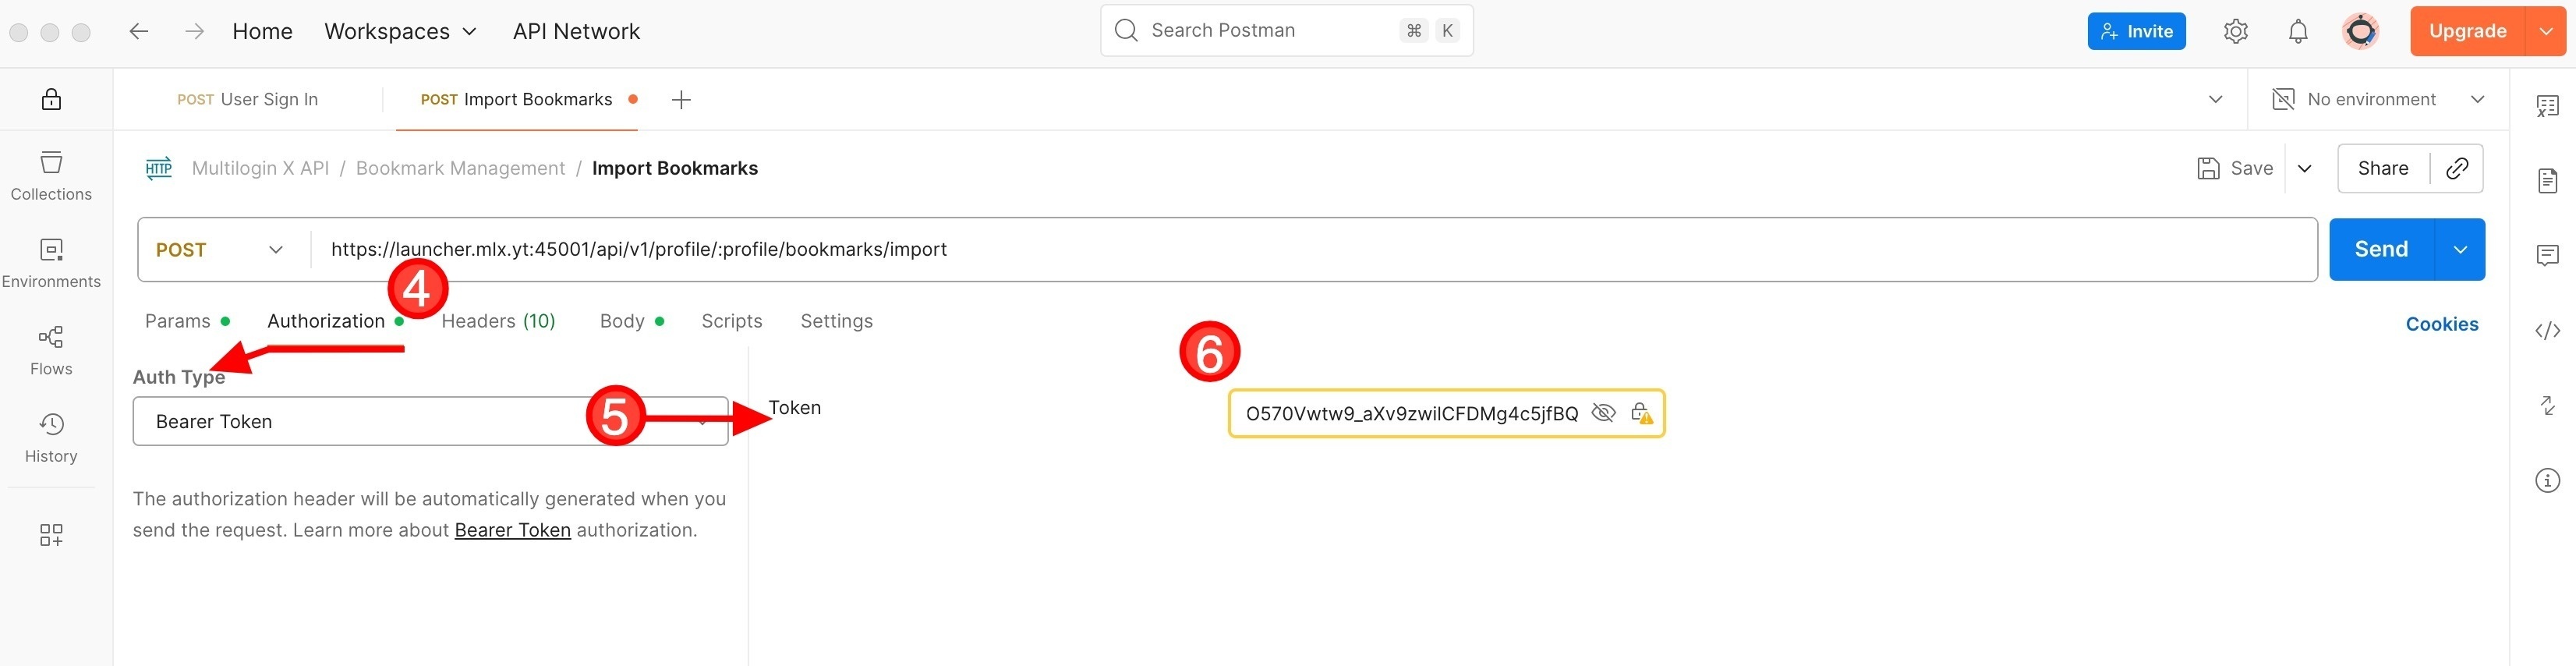
Task: Open the request info panel
Action: click(x=2547, y=480)
